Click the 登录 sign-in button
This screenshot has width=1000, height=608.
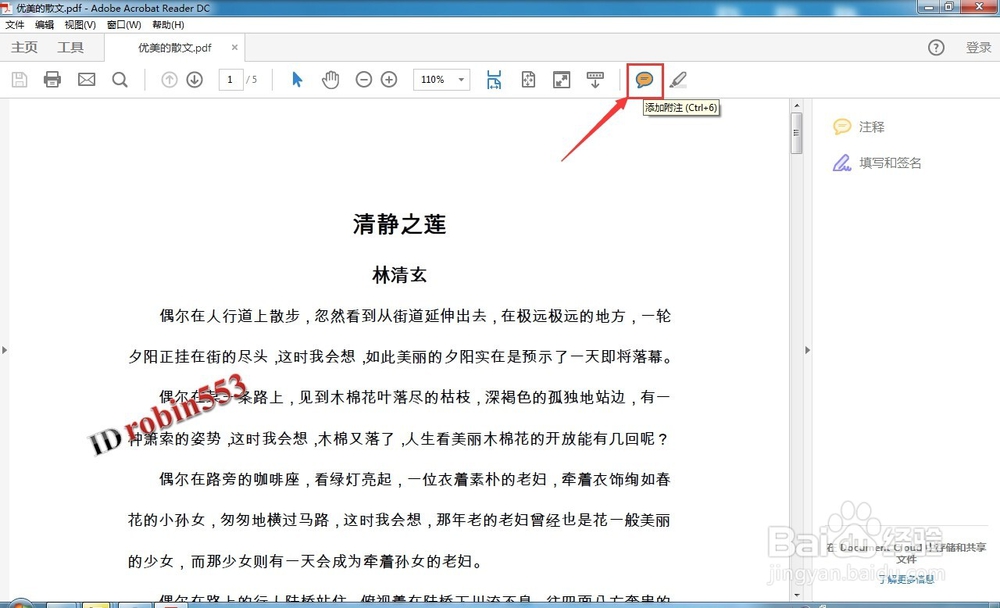[x=978, y=47]
